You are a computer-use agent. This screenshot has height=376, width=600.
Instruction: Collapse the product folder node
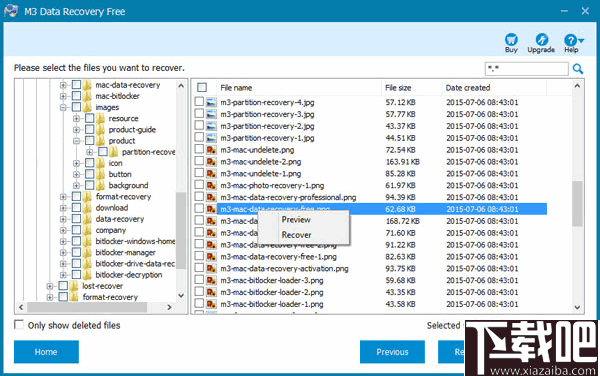click(x=76, y=141)
